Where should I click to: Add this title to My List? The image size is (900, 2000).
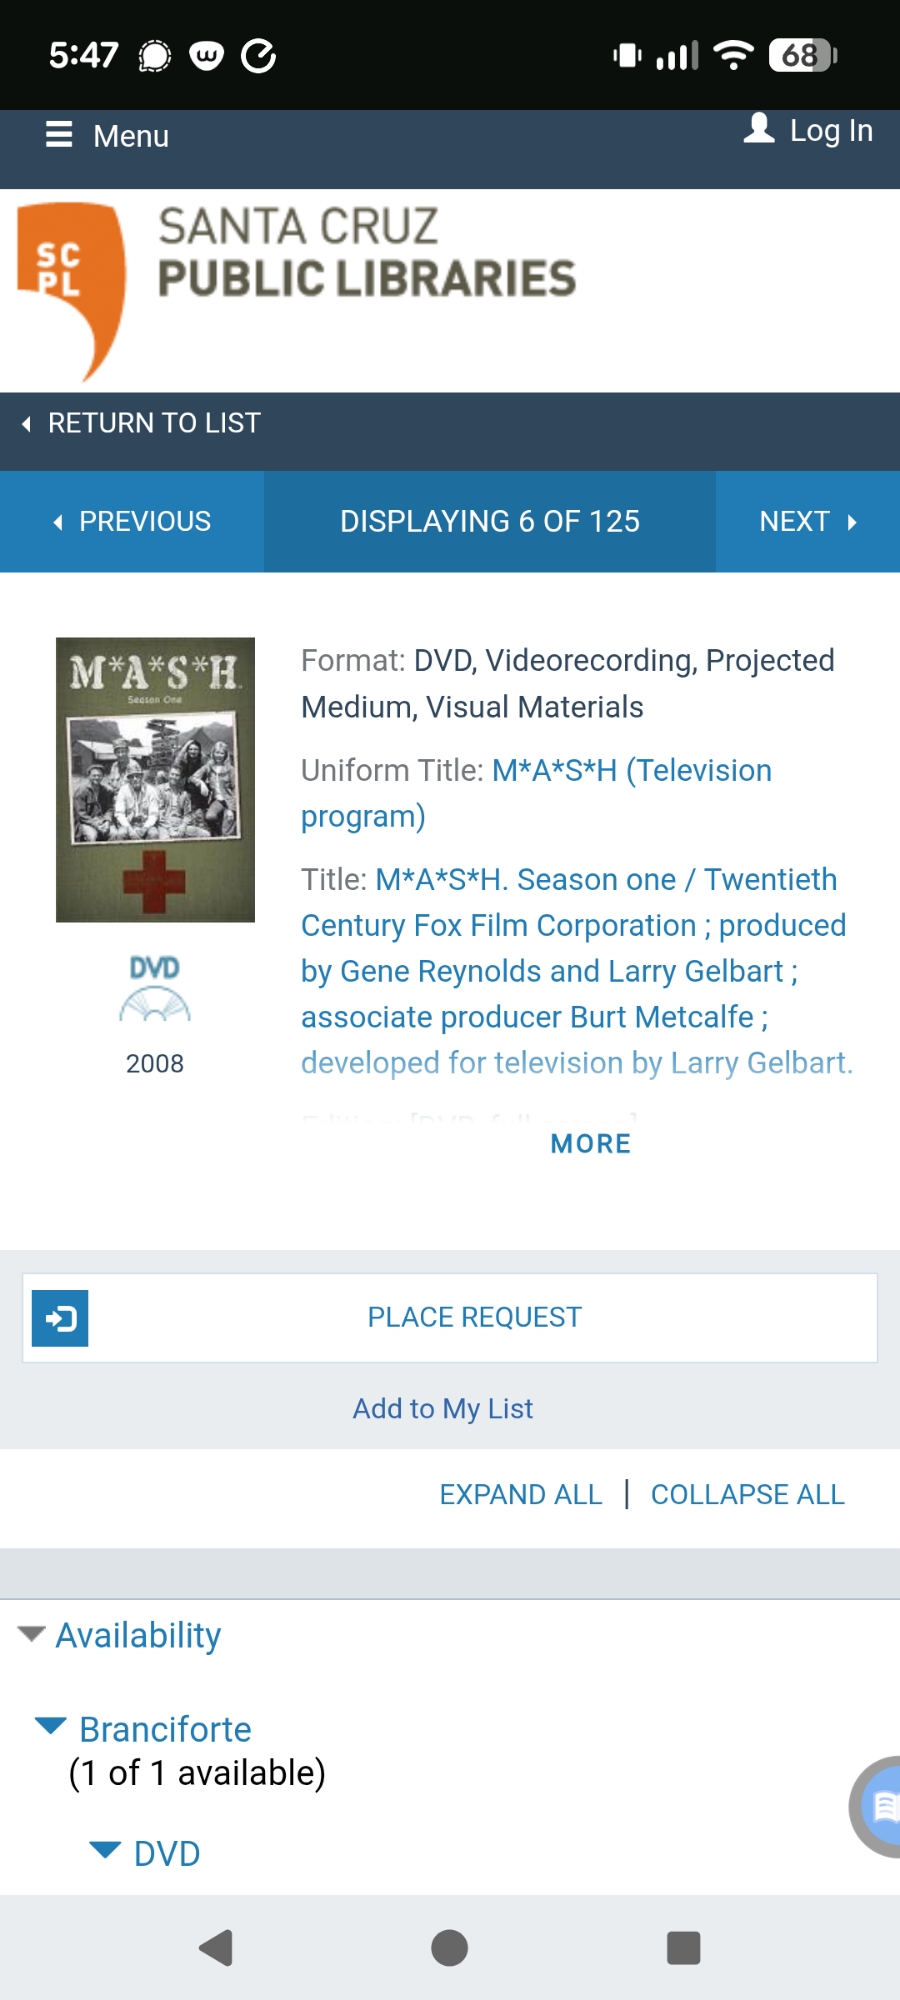tap(443, 1408)
